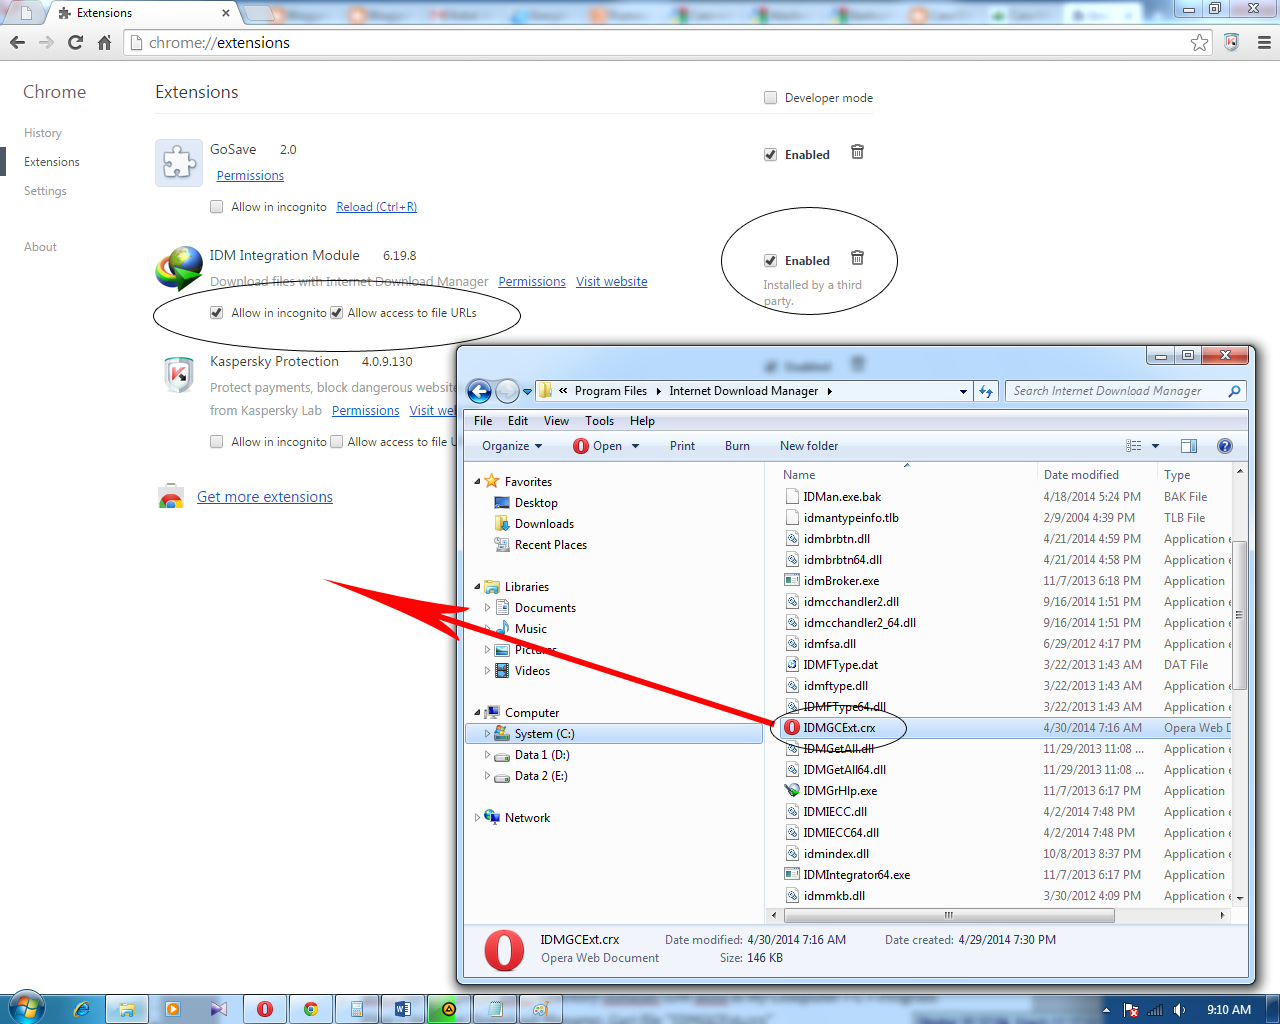The height and width of the screenshot is (1024, 1280).
Task: Show the Explorer preview pane
Action: (x=1189, y=446)
